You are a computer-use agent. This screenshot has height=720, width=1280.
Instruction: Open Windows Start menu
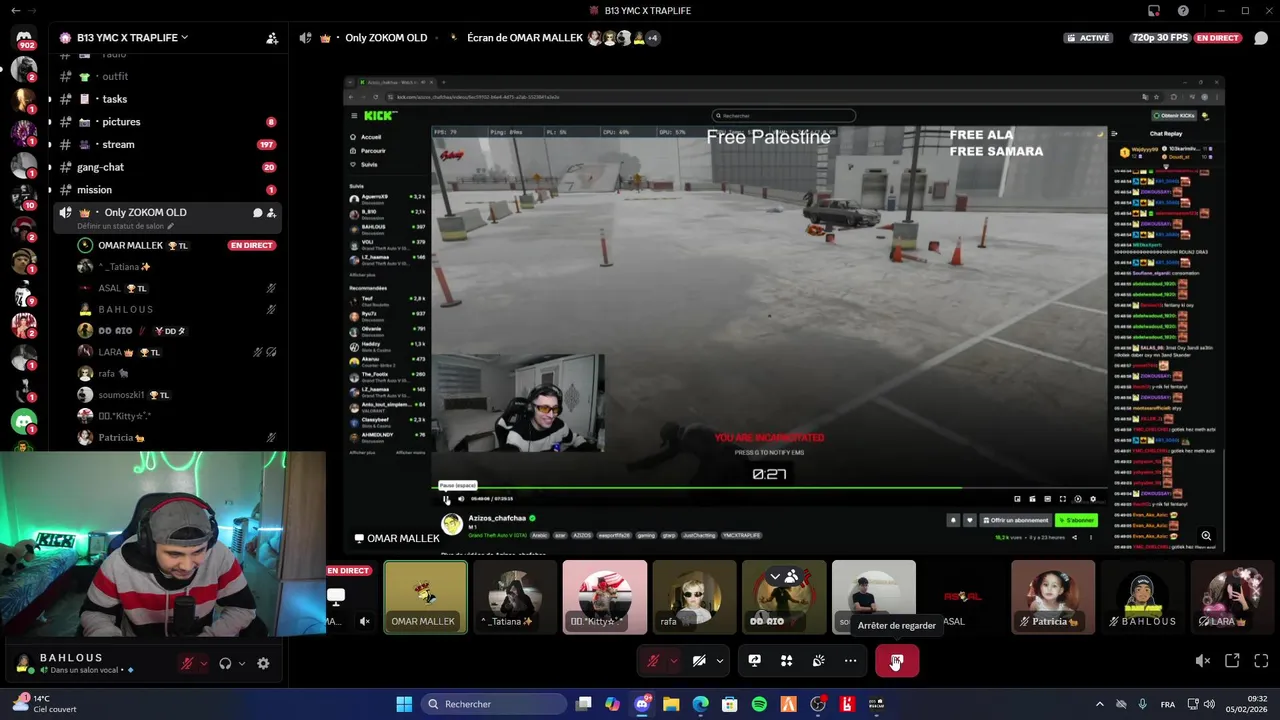404,704
